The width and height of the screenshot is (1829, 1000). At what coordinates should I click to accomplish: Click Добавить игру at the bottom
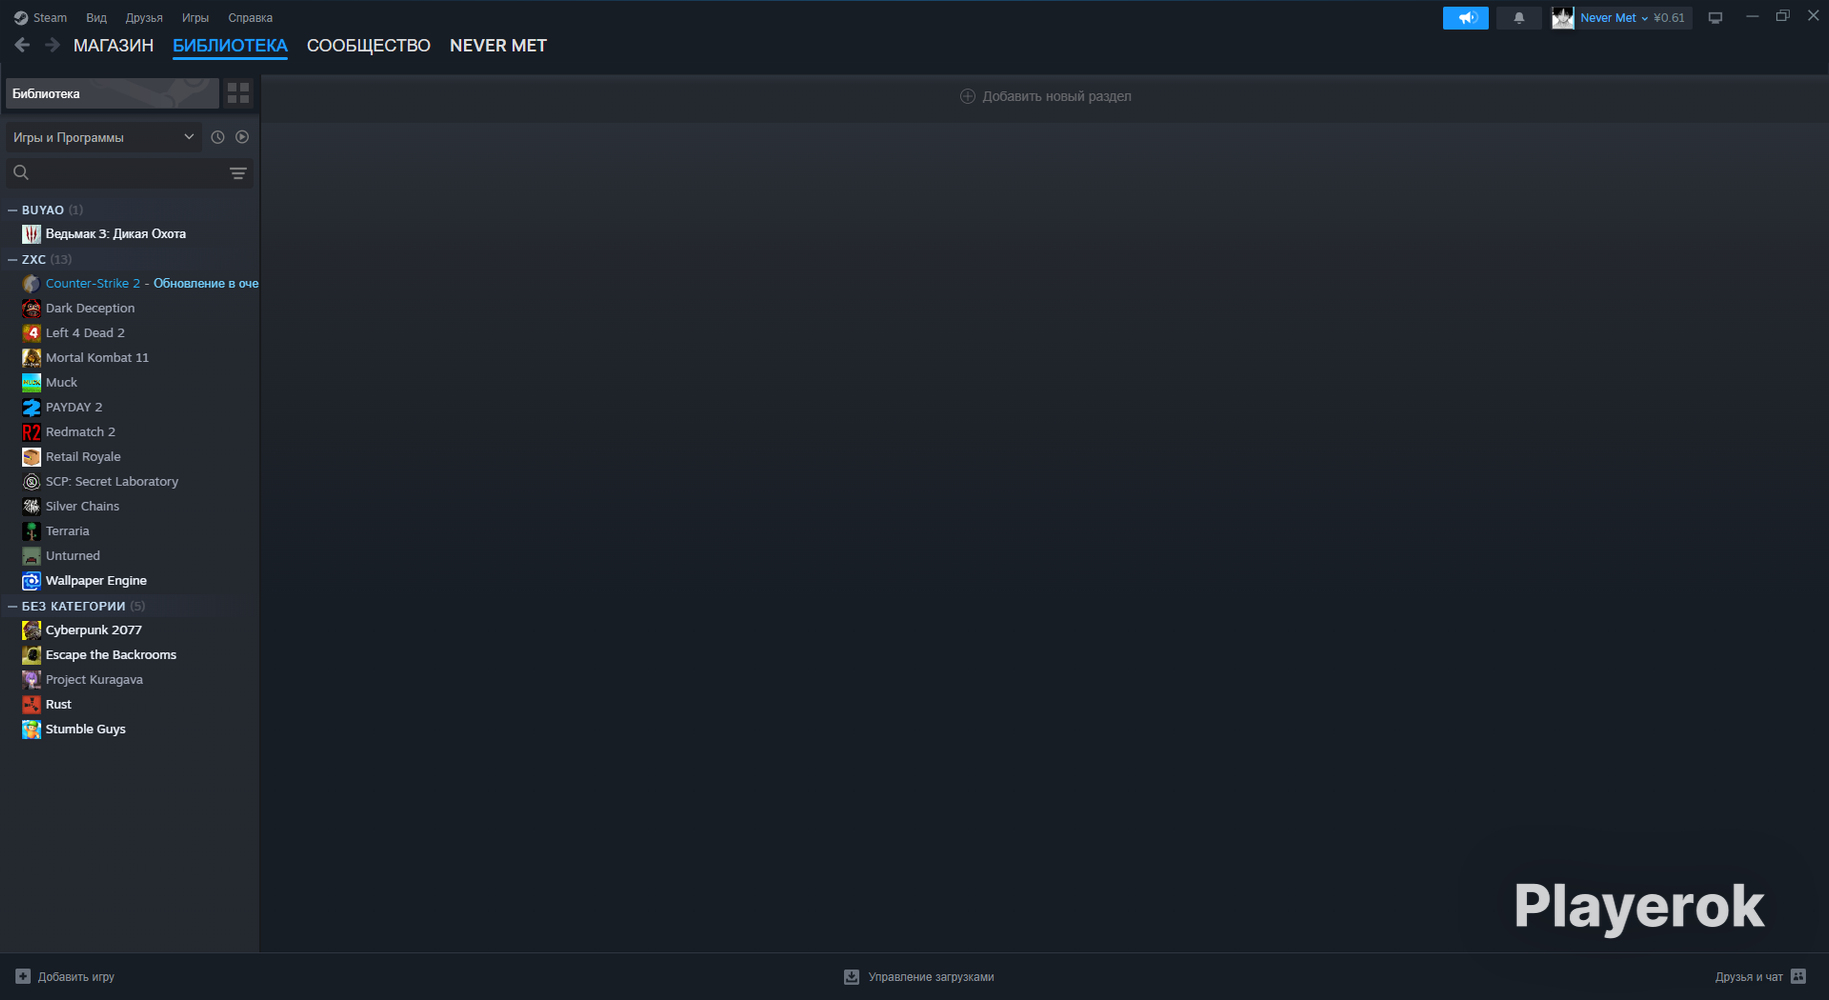click(x=65, y=977)
